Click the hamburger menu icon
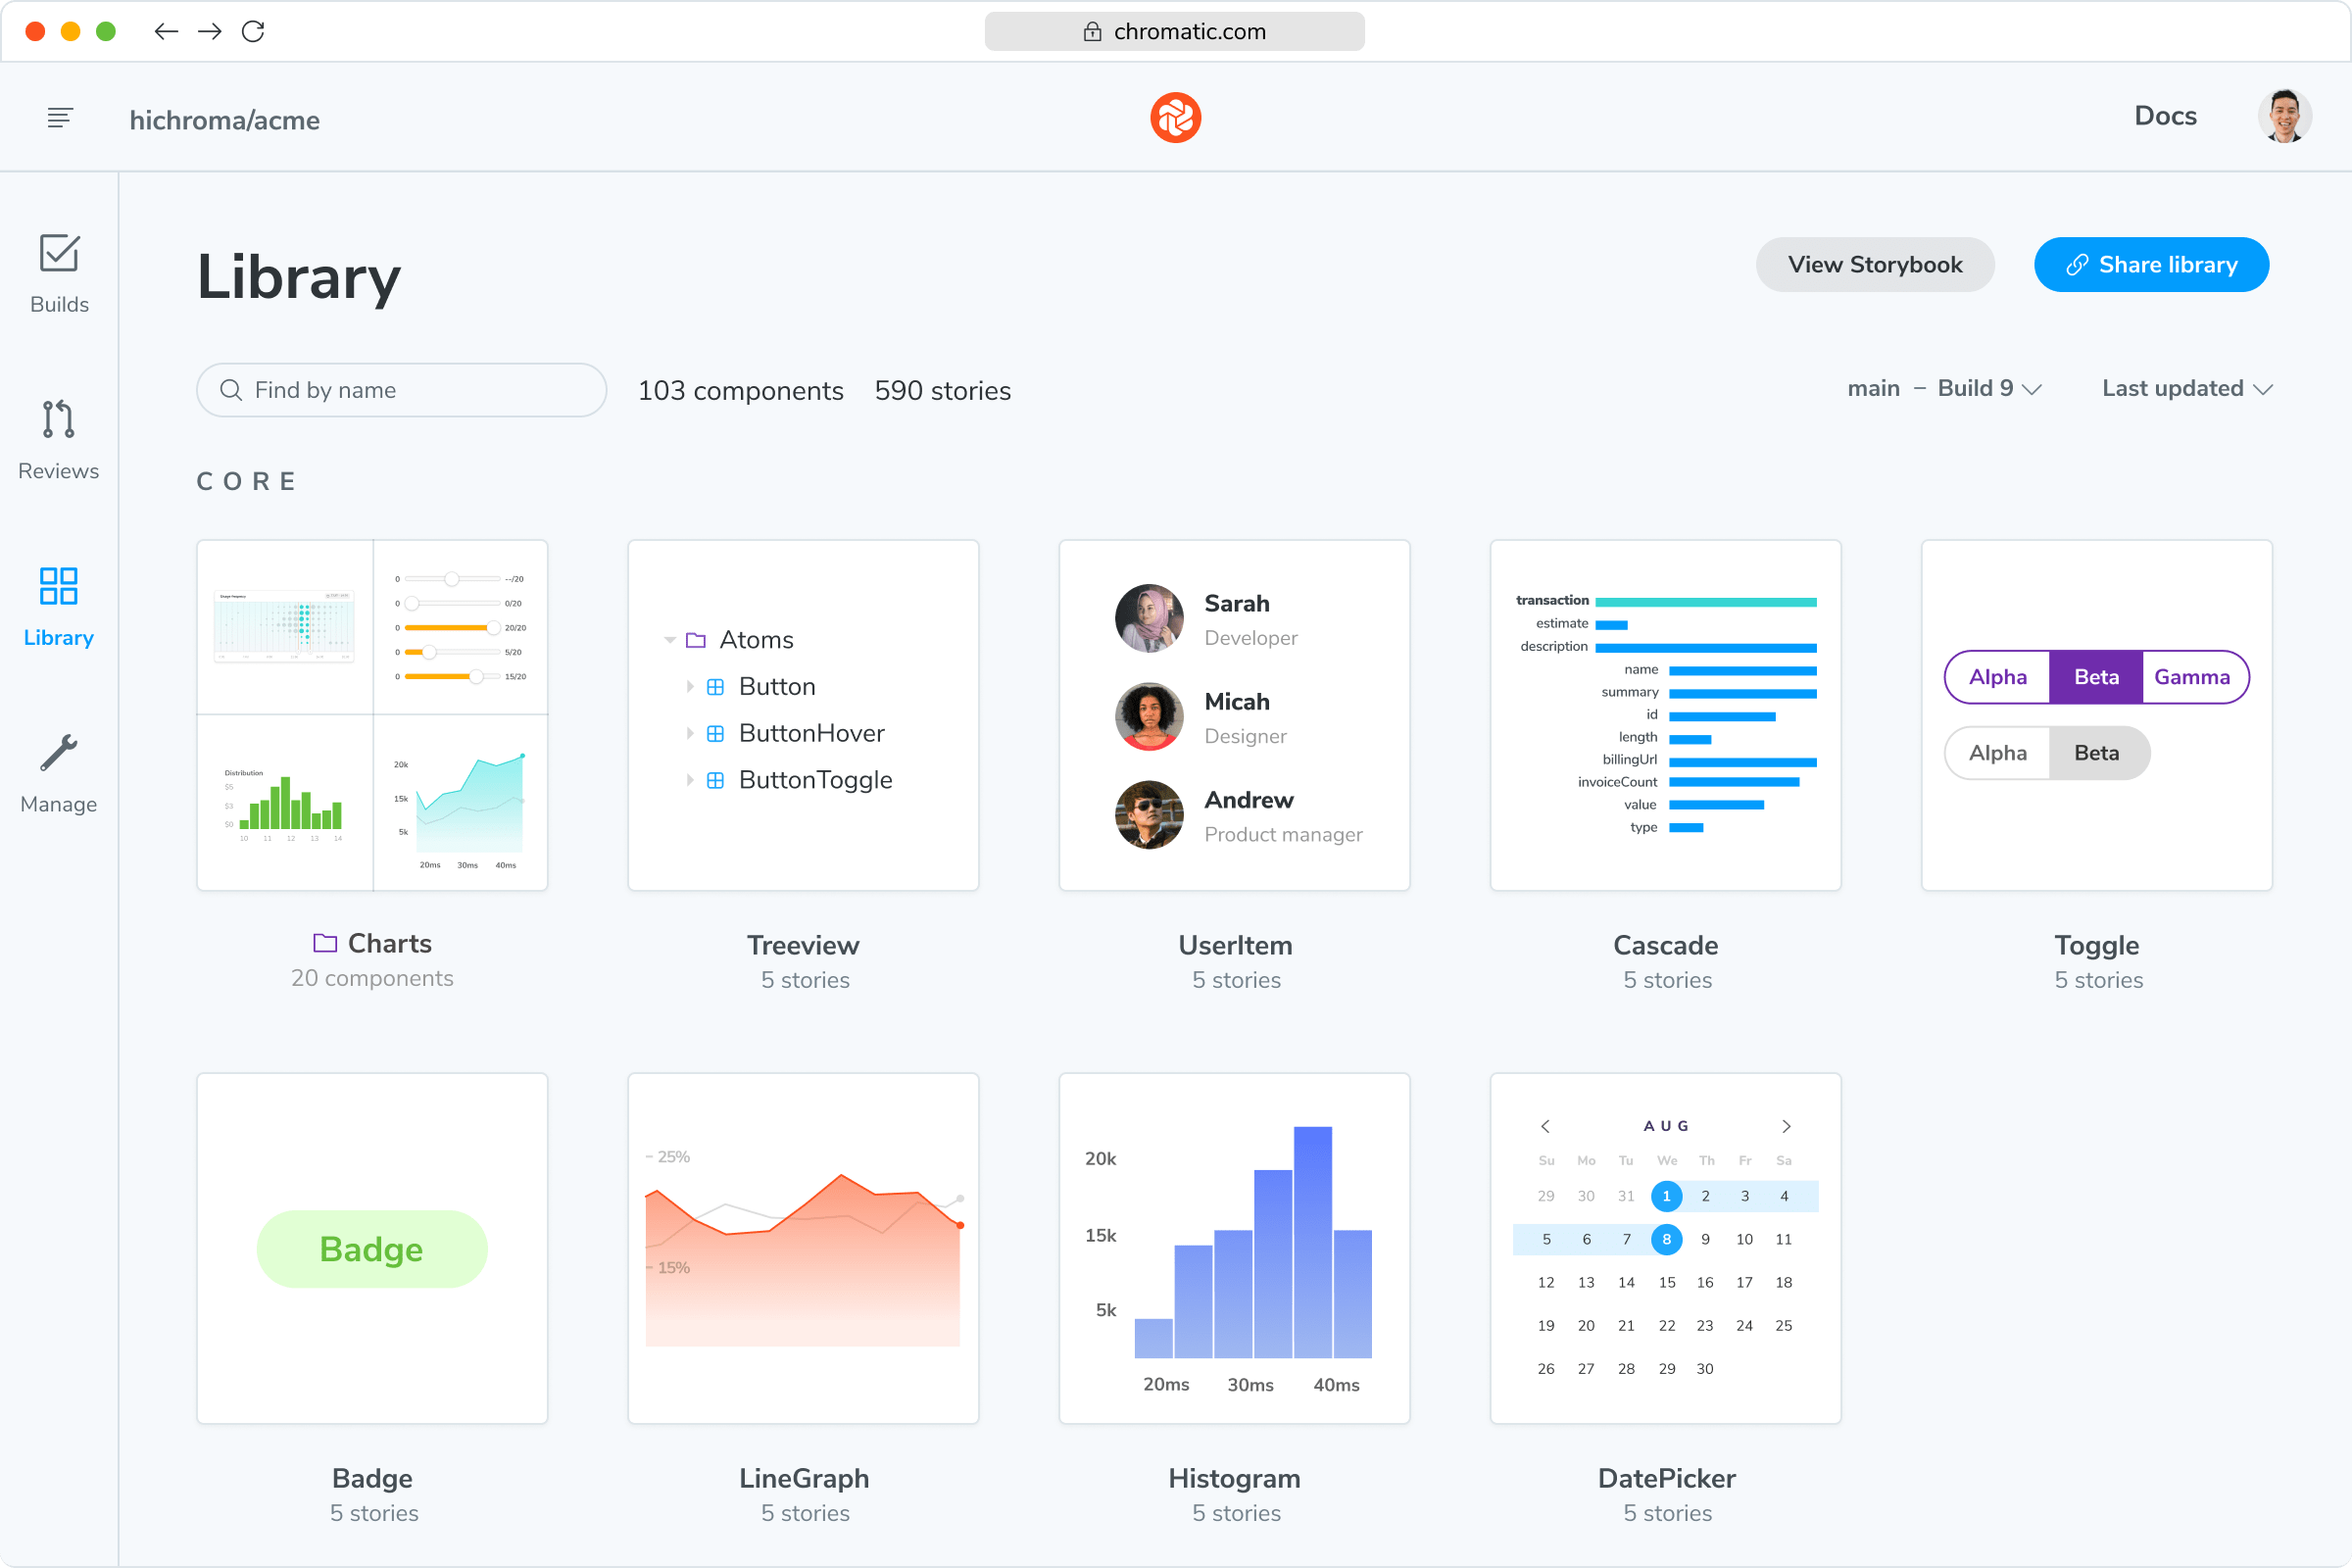This screenshot has height=1568, width=2352. [x=60, y=118]
